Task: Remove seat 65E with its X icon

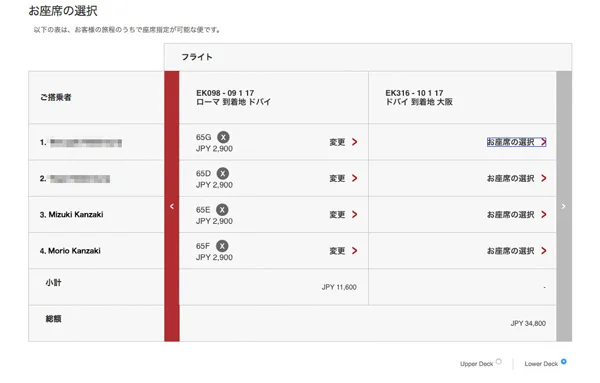Action: click(222, 210)
